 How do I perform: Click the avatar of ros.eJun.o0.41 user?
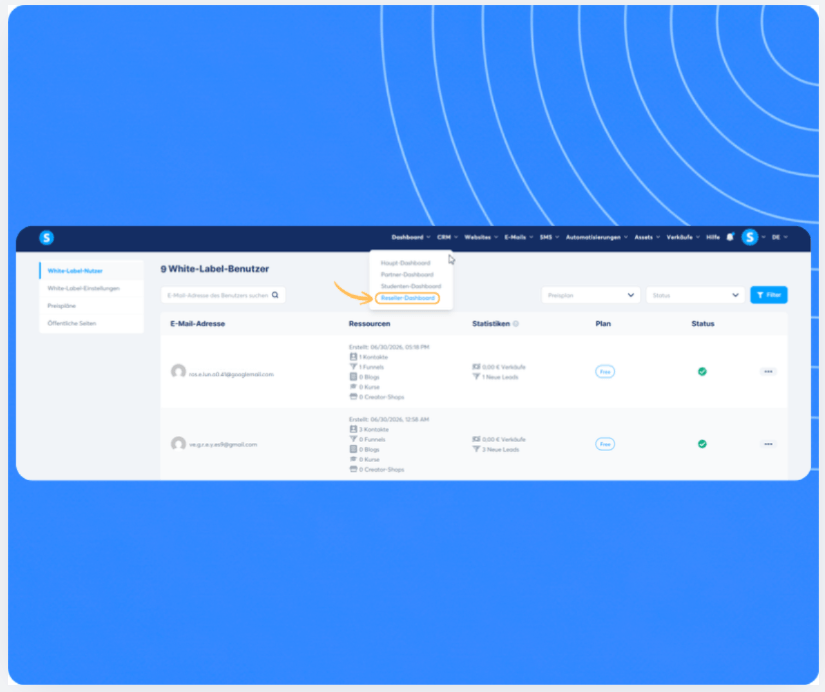(x=178, y=372)
